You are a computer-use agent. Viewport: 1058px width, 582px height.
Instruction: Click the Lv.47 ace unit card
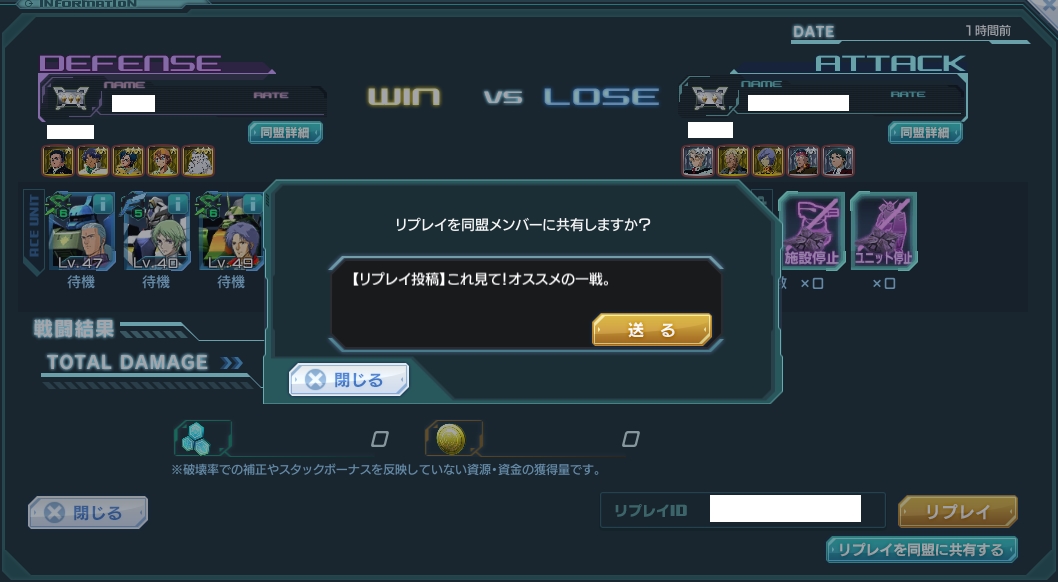tap(82, 231)
